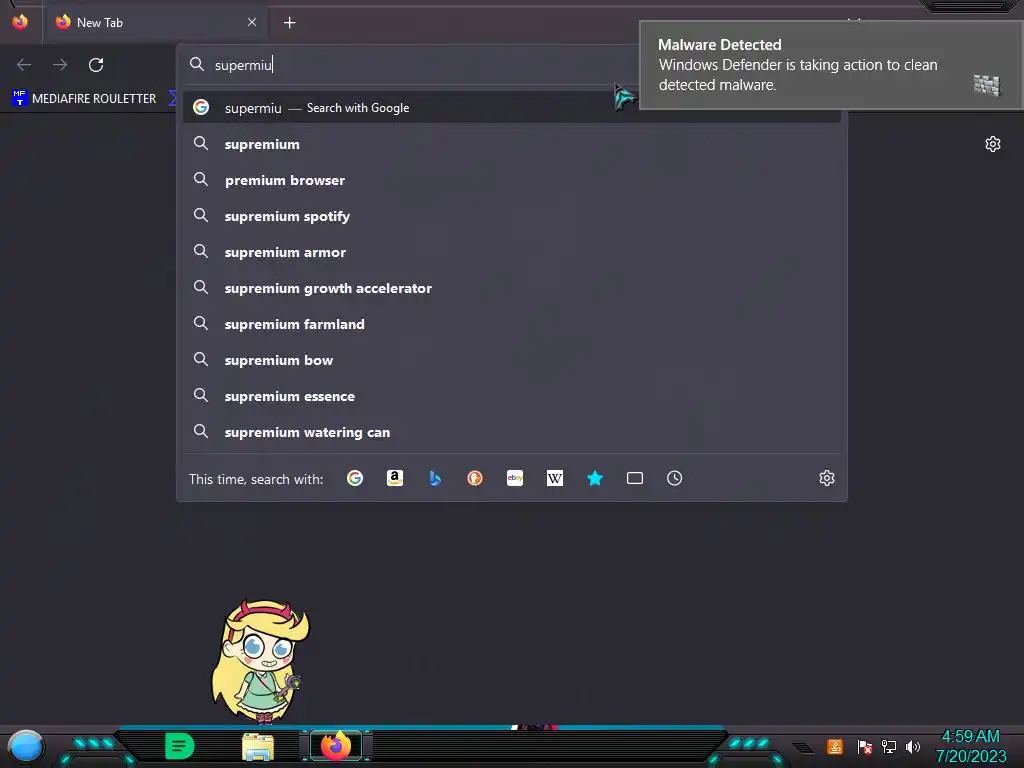Search this time with Bing icon
This screenshot has height=768, width=1024.
coord(435,479)
